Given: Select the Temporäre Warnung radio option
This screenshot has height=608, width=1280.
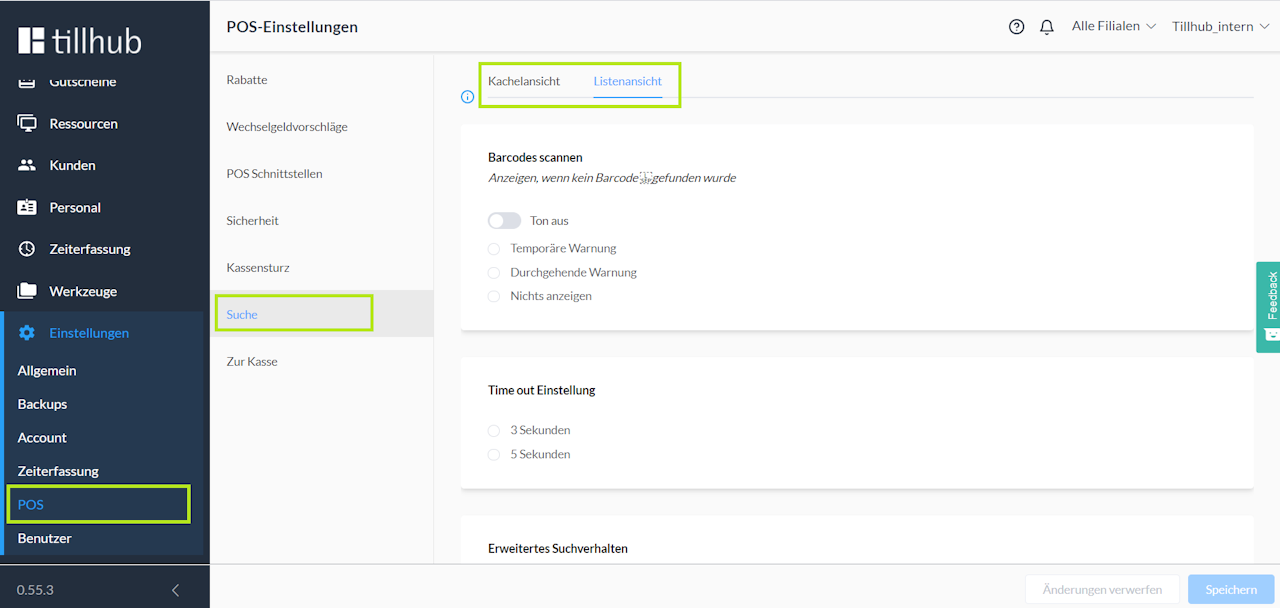Looking at the screenshot, I should pyautogui.click(x=494, y=248).
